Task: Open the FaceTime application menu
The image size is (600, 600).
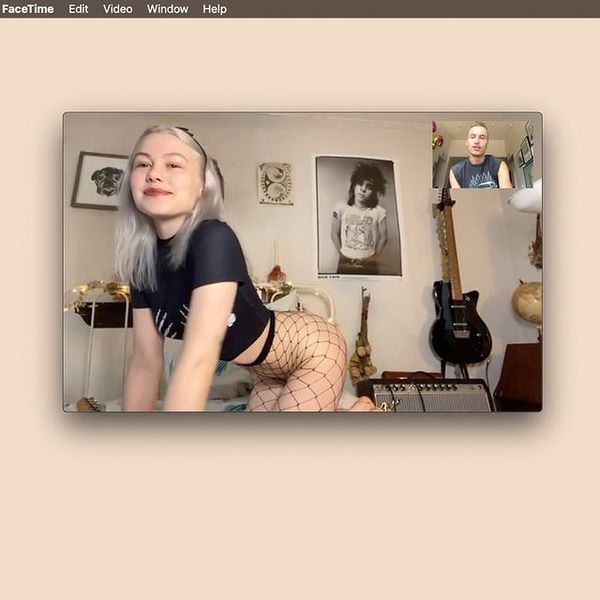Action: point(28,9)
